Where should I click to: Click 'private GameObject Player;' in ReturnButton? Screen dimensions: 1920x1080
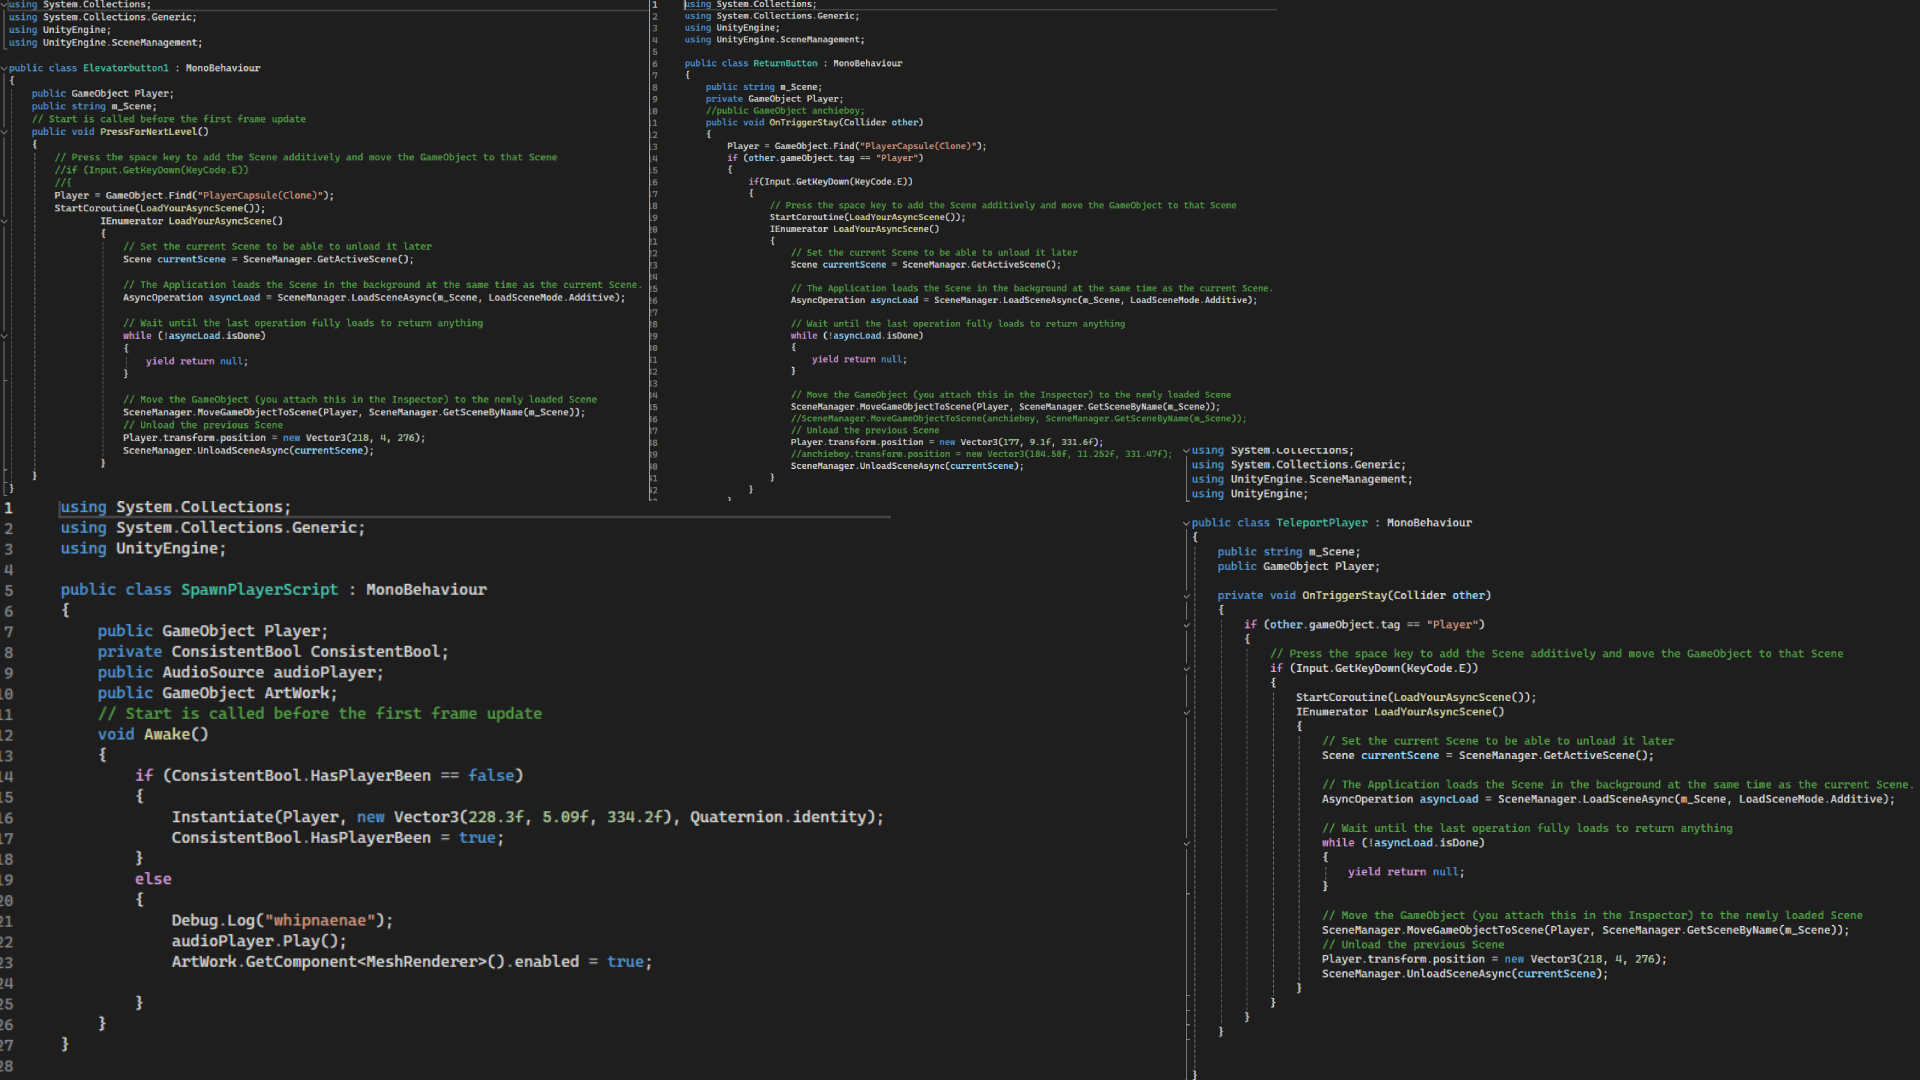click(x=774, y=99)
